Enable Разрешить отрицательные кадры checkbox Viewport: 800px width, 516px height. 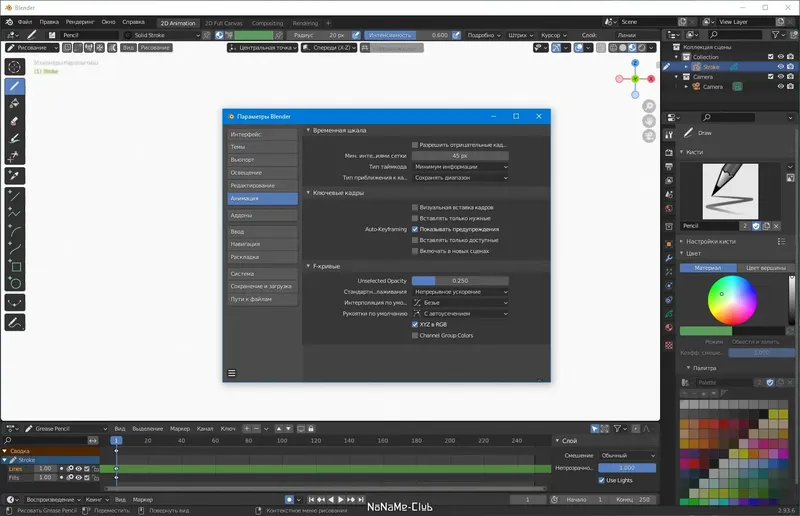pyautogui.click(x=415, y=145)
